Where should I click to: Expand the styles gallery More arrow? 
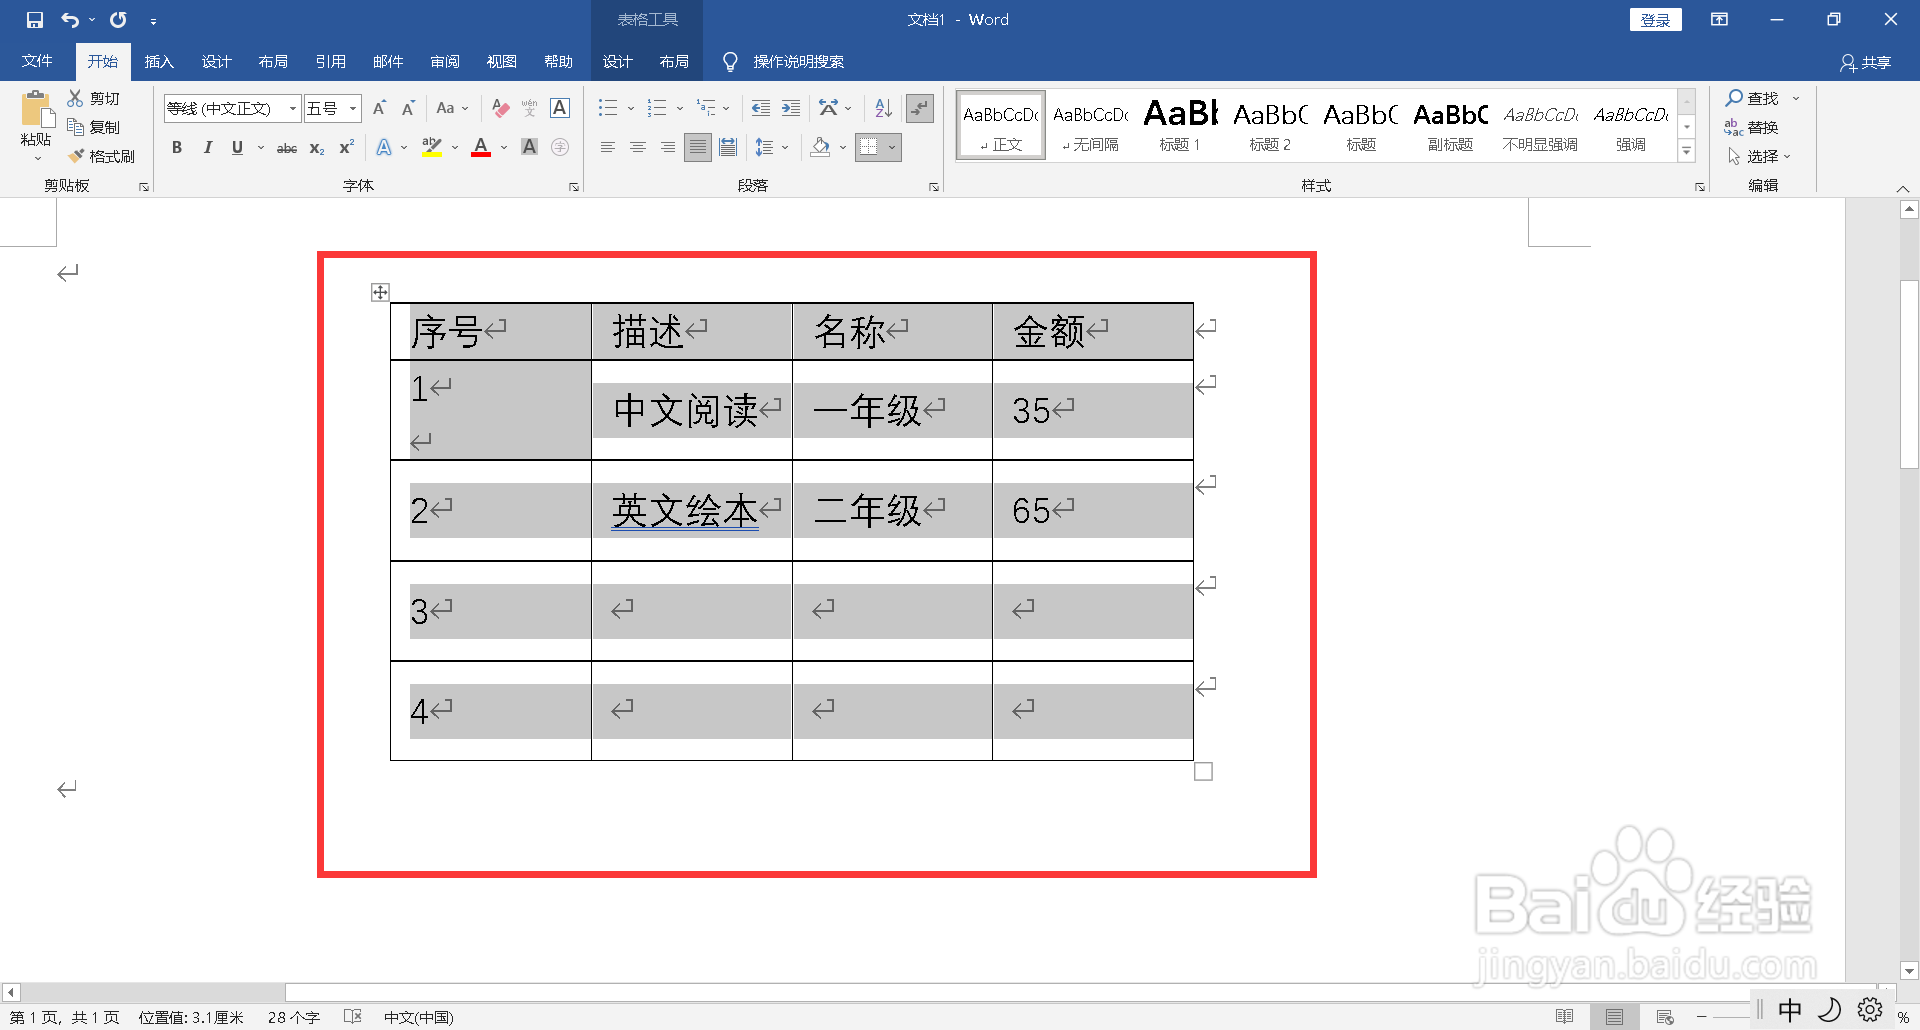[1687, 152]
